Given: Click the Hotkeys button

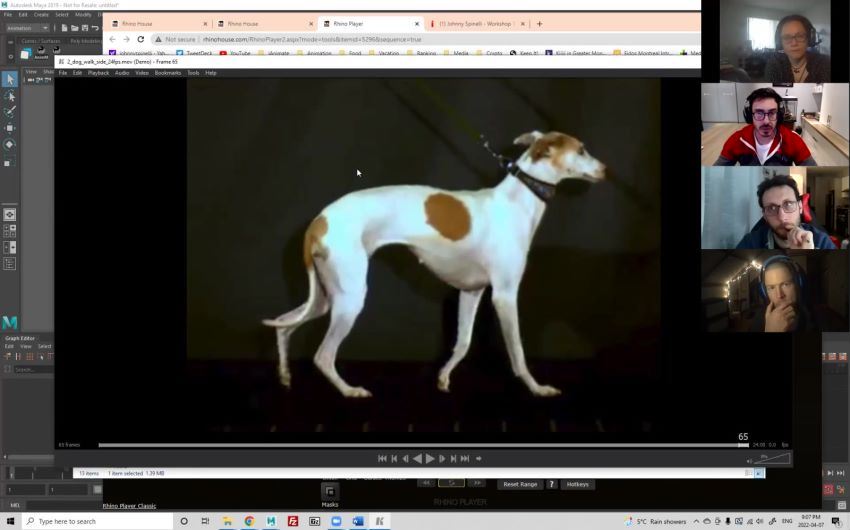Looking at the screenshot, I should pyautogui.click(x=577, y=484).
